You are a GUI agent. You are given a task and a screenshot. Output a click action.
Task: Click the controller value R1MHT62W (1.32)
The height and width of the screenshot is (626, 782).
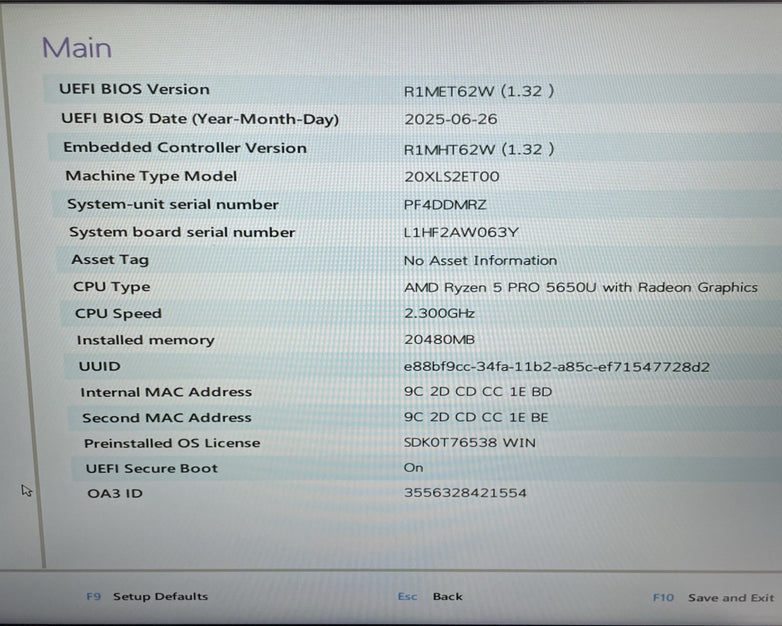click(479, 149)
